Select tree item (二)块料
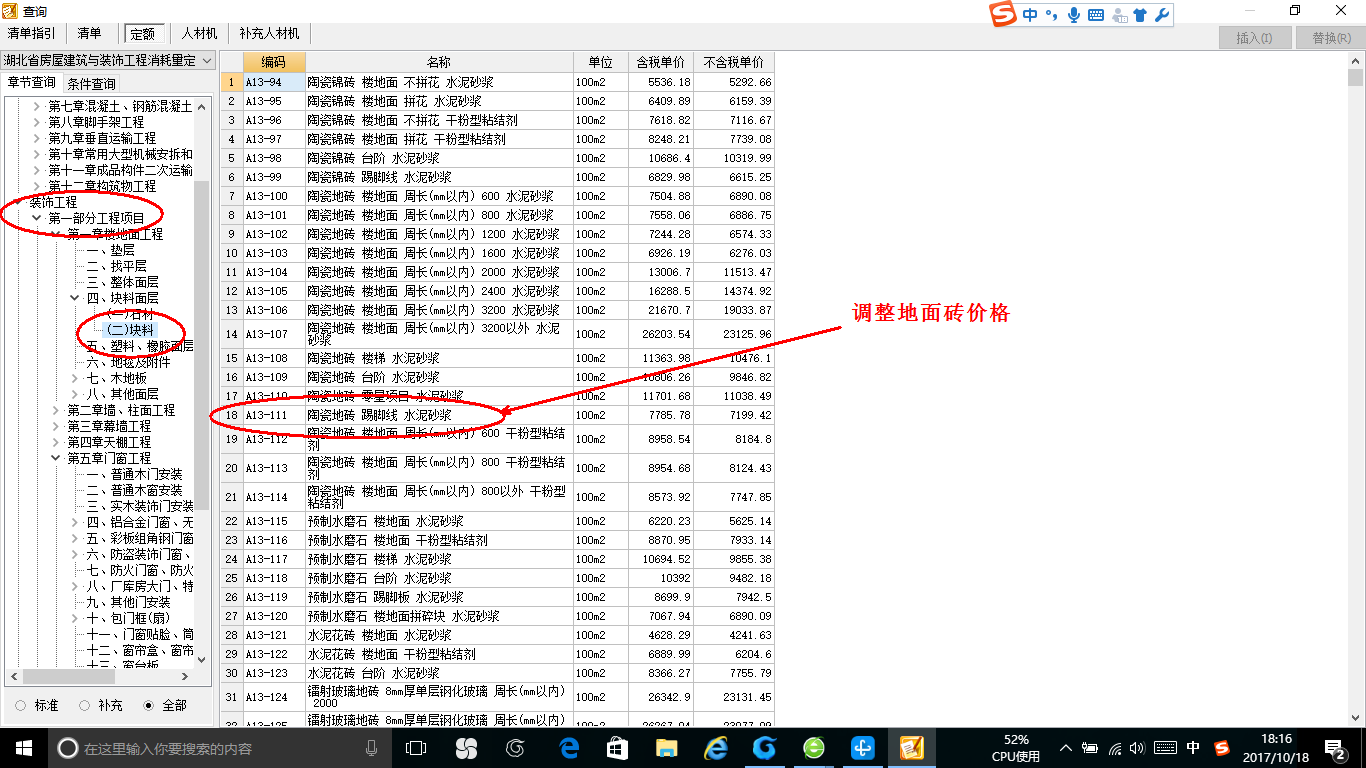Viewport: 1366px width, 768px height. [x=131, y=330]
